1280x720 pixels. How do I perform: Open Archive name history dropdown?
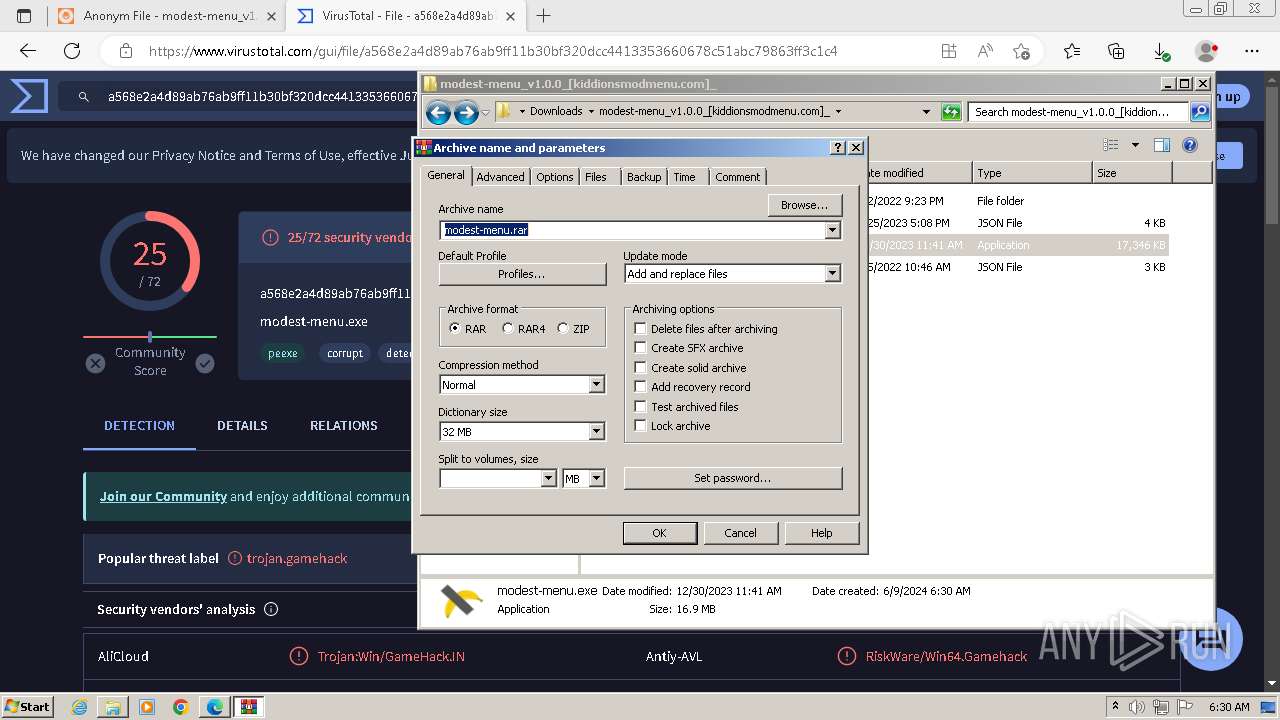tap(833, 230)
